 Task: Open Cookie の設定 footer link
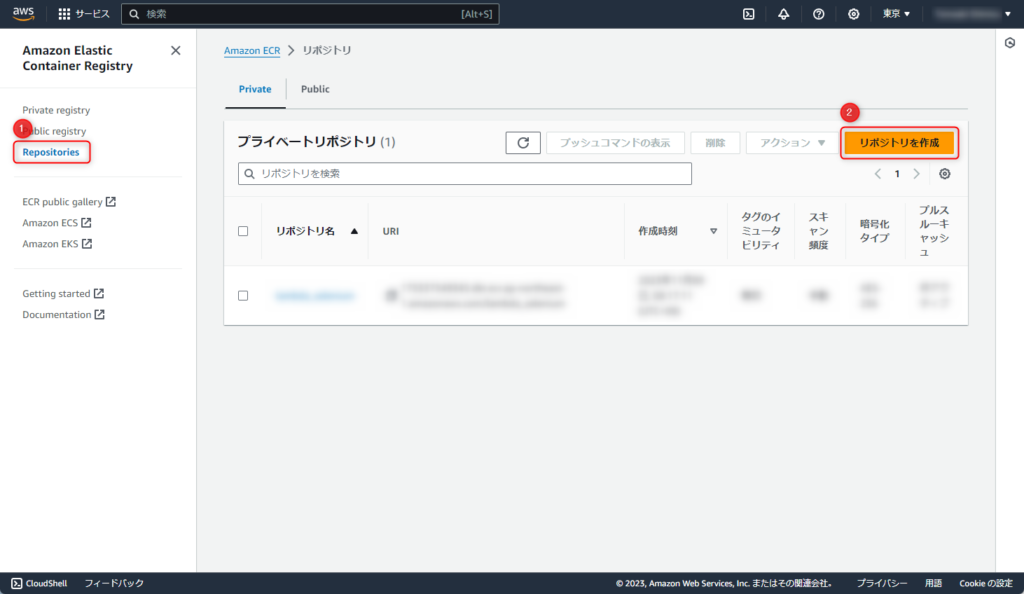point(985,583)
